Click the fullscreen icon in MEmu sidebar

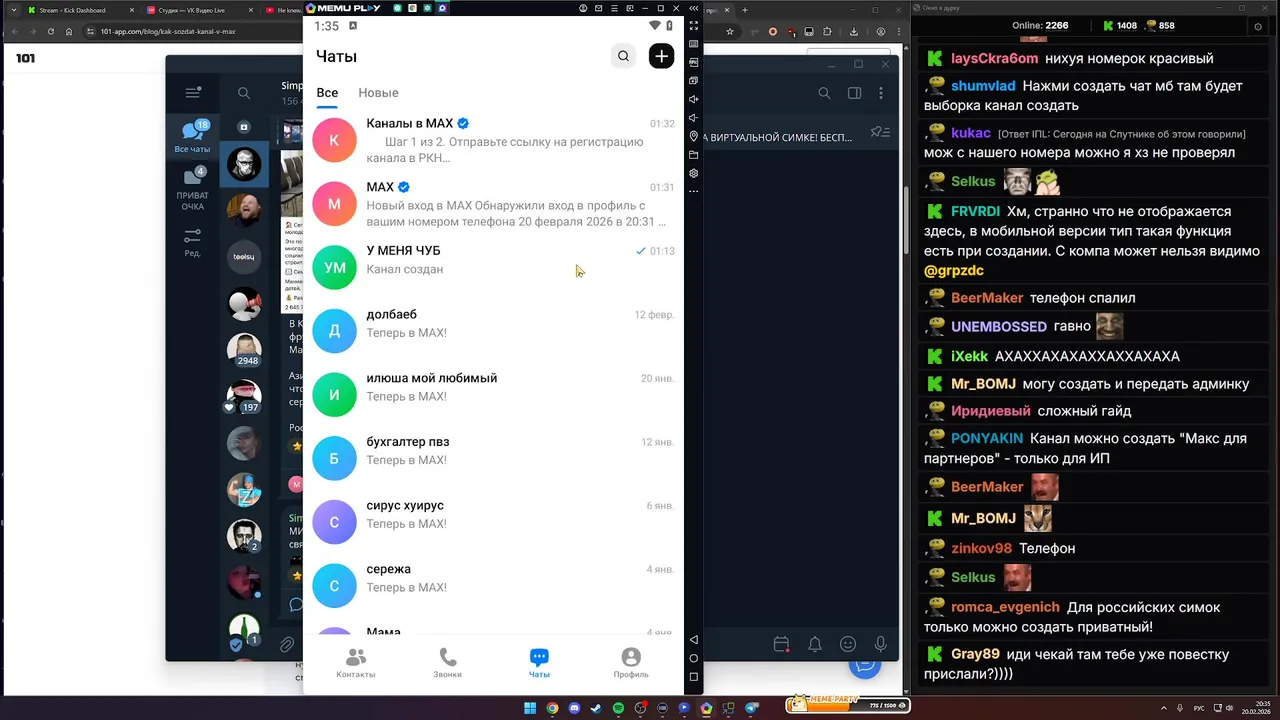pyautogui.click(x=694, y=26)
